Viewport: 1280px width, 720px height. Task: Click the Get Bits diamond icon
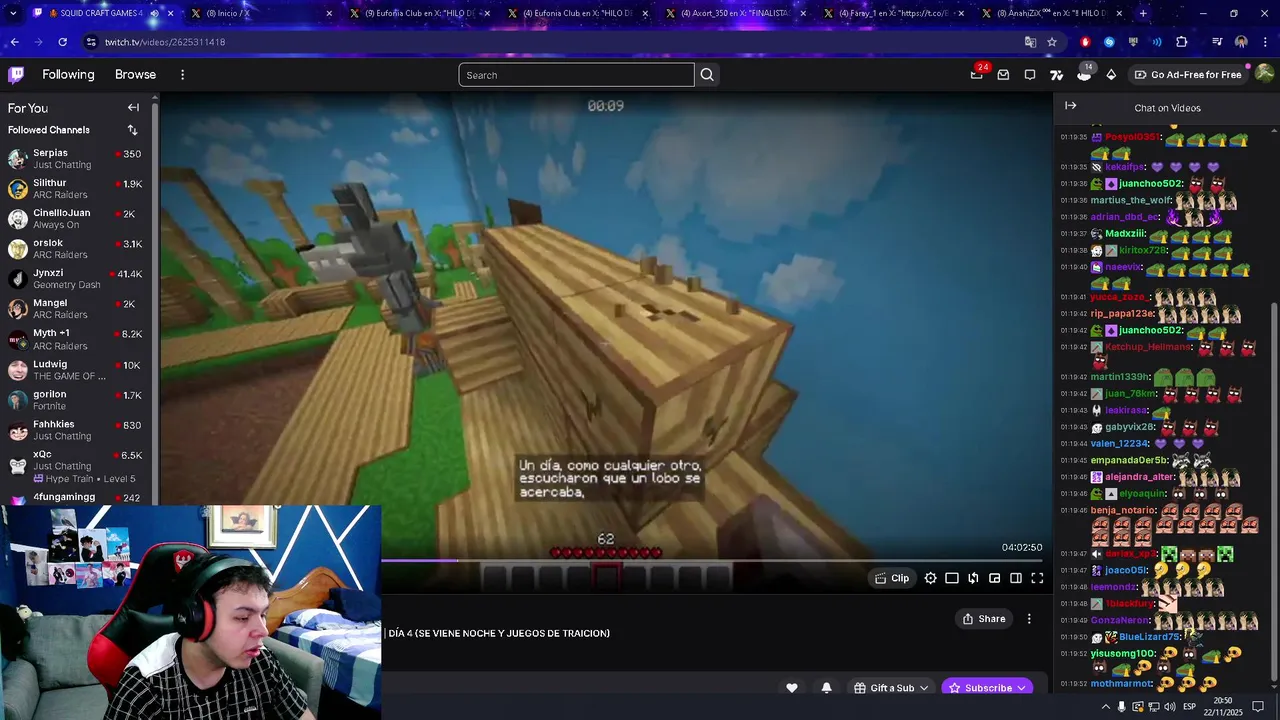click(x=1111, y=74)
